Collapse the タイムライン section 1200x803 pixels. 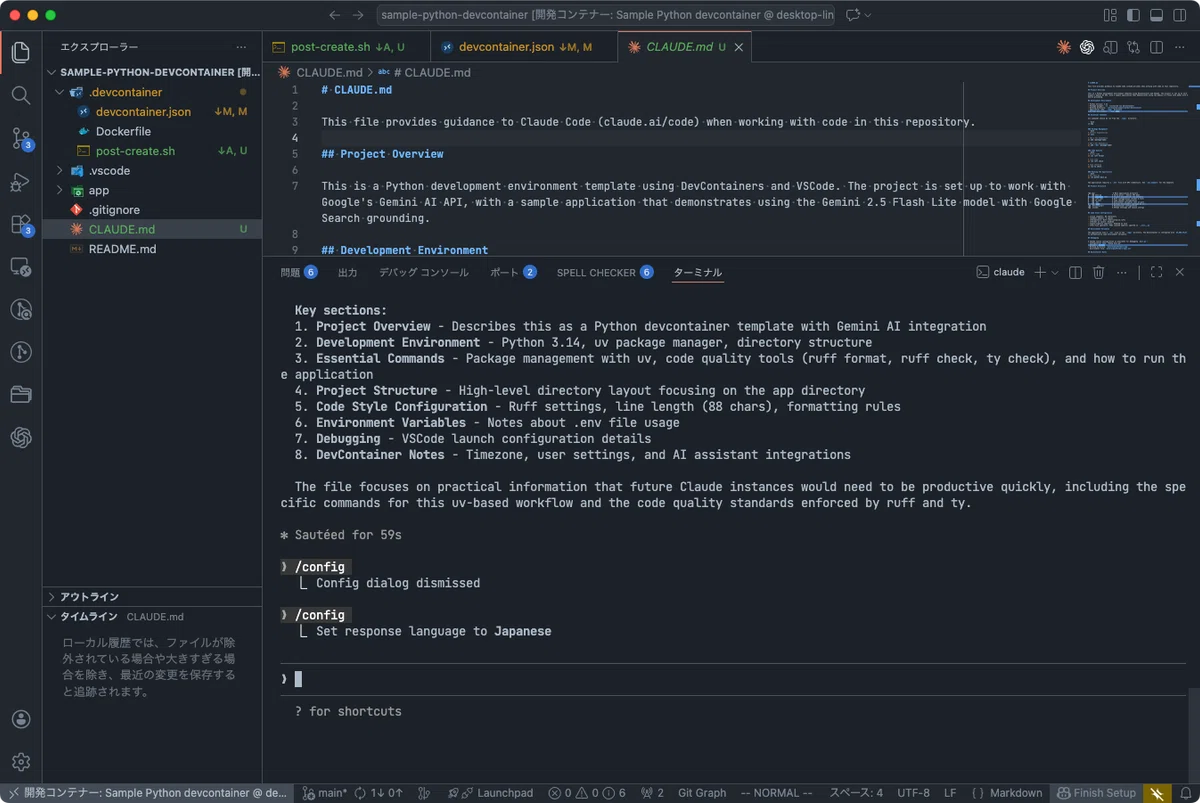tap(152, 616)
